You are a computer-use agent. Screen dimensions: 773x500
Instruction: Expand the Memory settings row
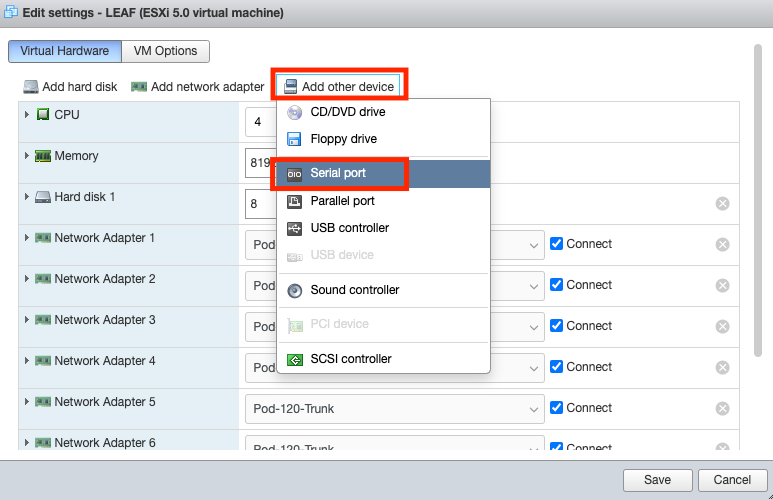coord(27,156)
